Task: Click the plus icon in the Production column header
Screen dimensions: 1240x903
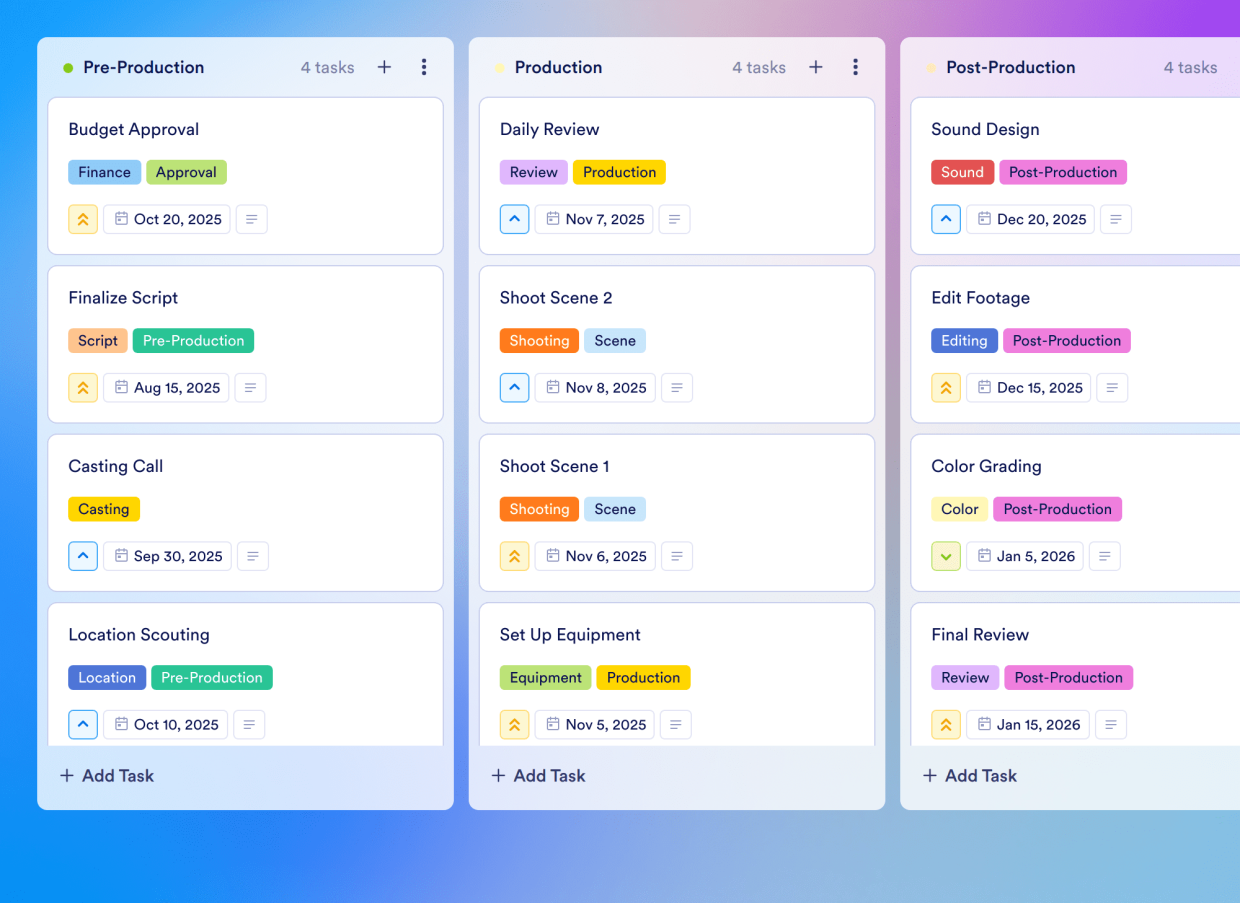Action: 816,67
